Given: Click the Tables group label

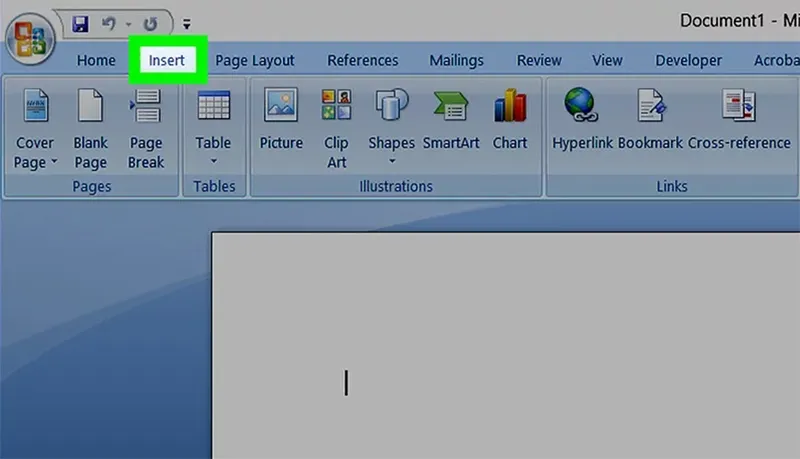Looking at the screenshot, I should [x=214, y=186].
